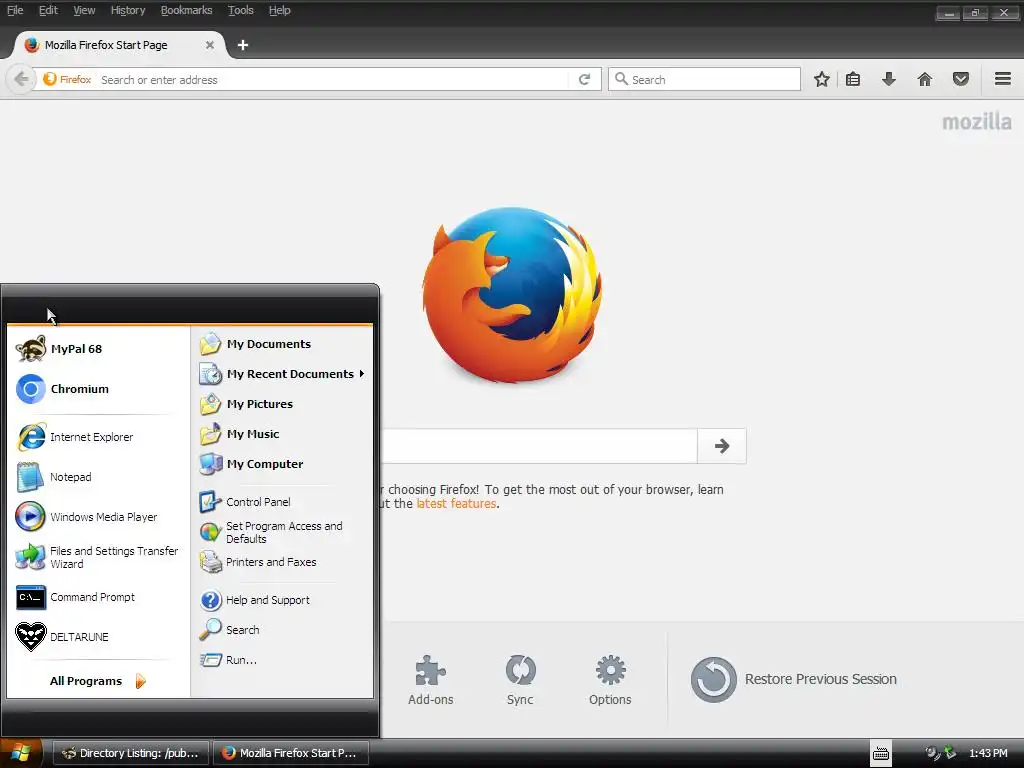
Task: Open the Edit menu
Action: tap(48, 10)
